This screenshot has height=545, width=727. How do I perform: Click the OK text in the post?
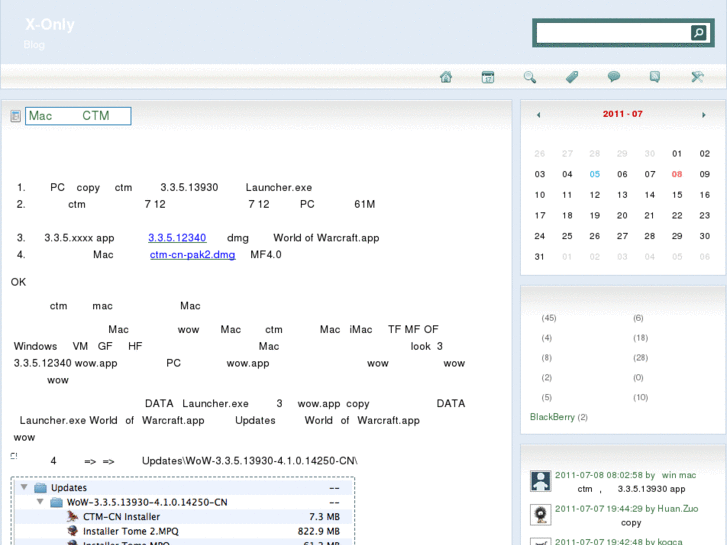pos(18,282)
